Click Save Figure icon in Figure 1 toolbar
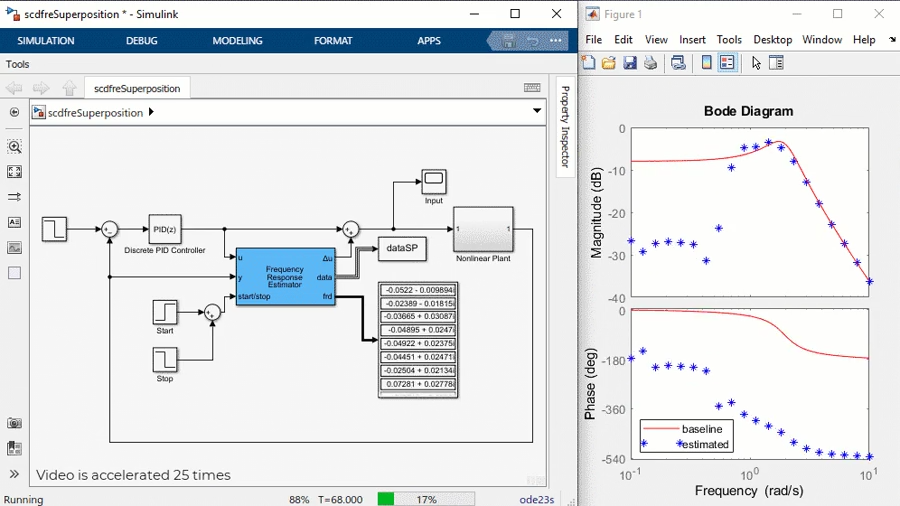The image size is (900, 506). [x=630, y=63]
